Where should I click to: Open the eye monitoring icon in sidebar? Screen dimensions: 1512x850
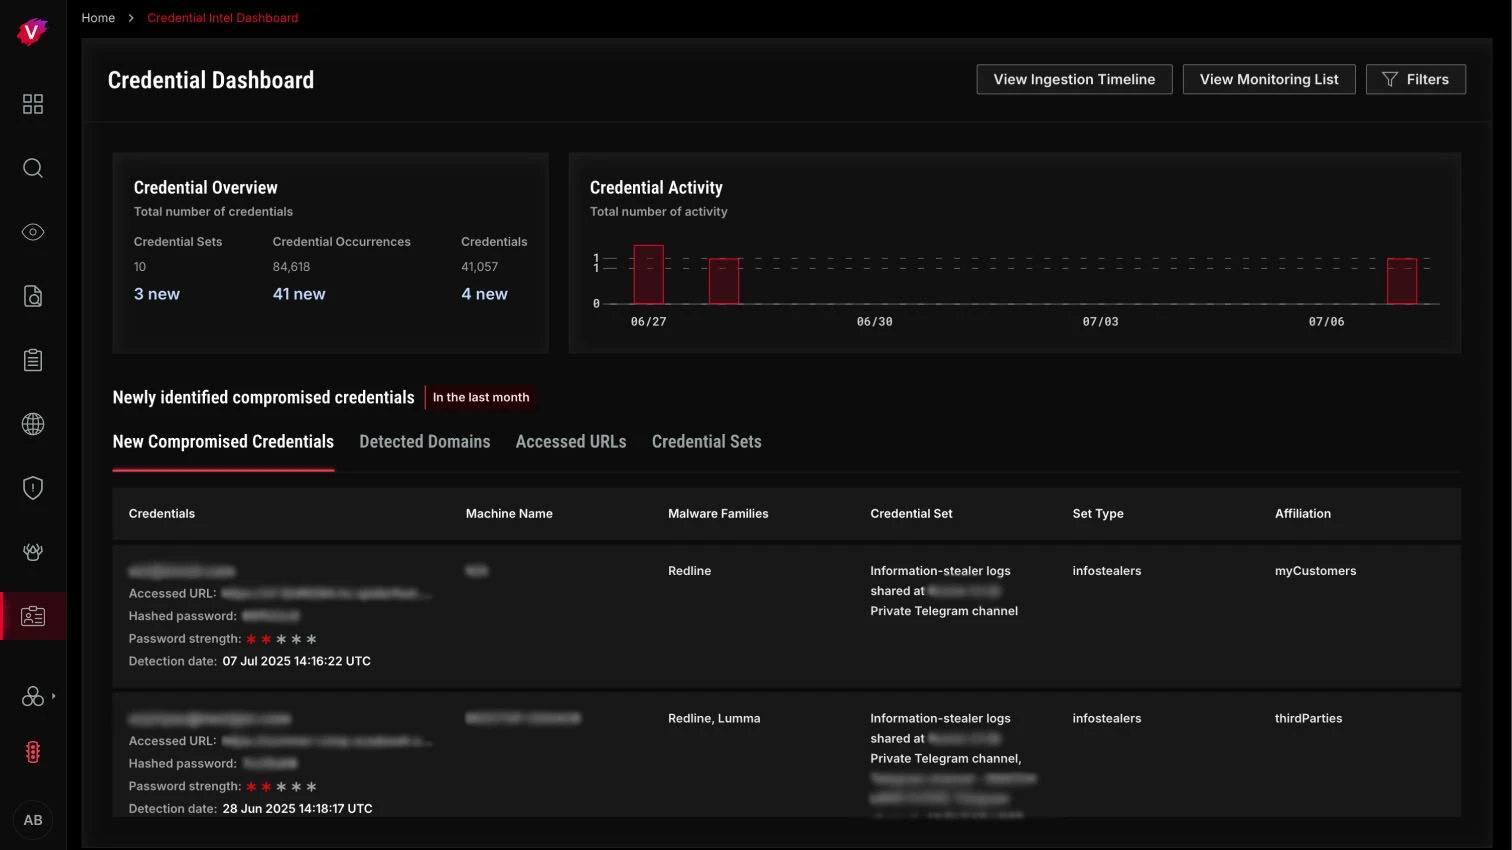[x=33, y=232]
